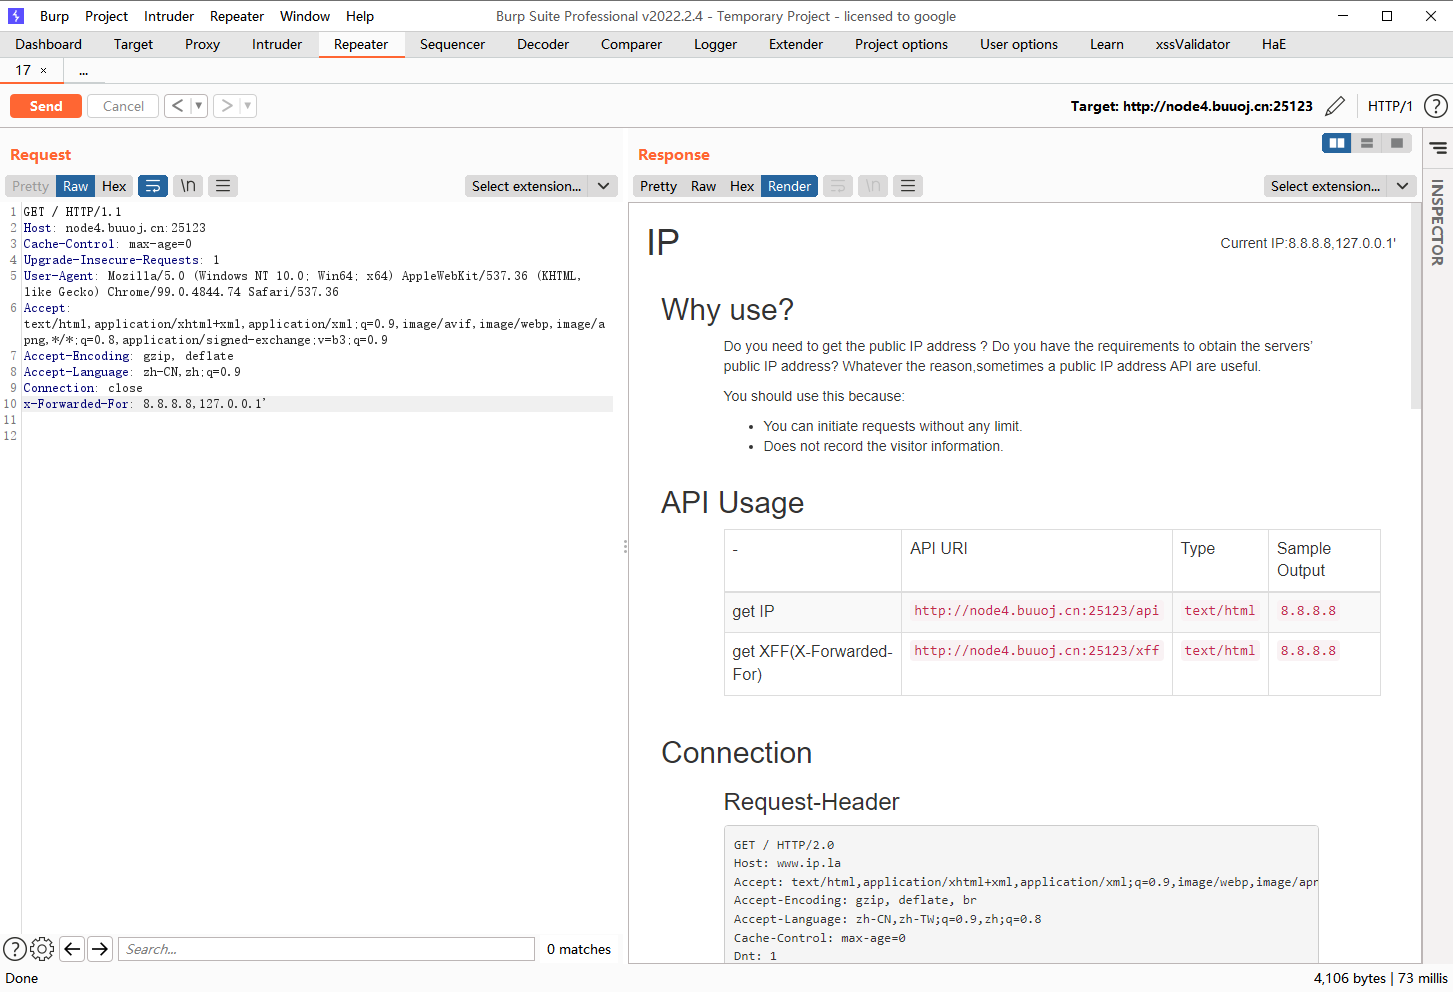The width and height of the screenshot is (1453, 992).
Task: Send the request
Action: [46, 106]
